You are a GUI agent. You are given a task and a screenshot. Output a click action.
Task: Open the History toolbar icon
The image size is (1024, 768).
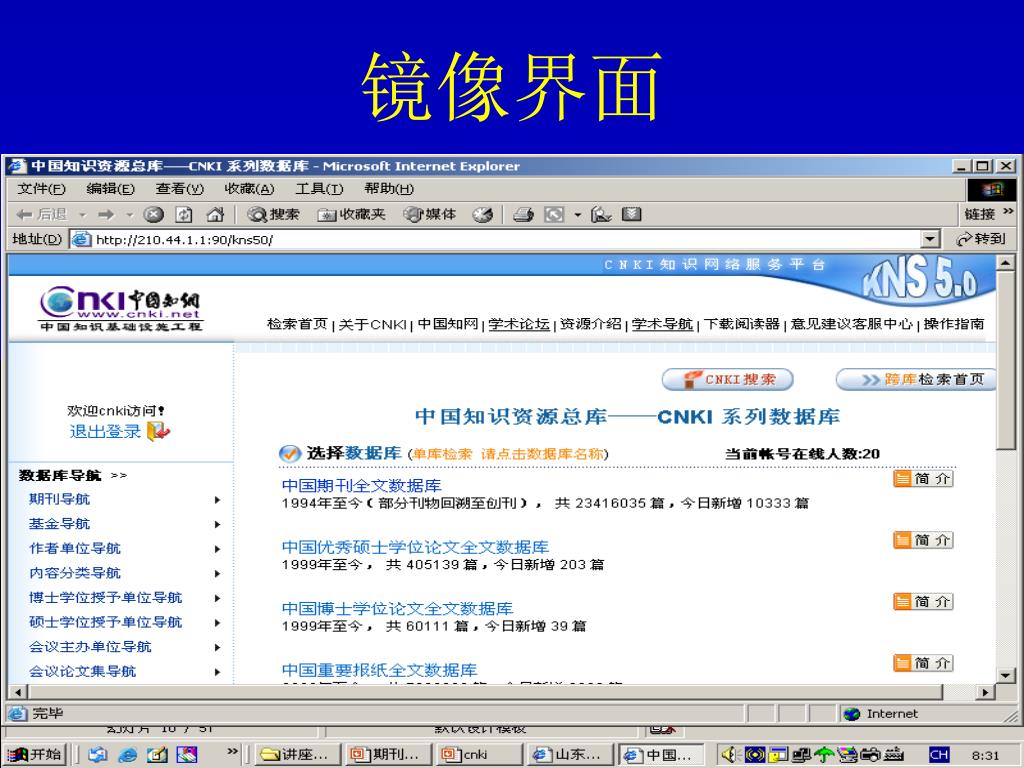point(483,214)
